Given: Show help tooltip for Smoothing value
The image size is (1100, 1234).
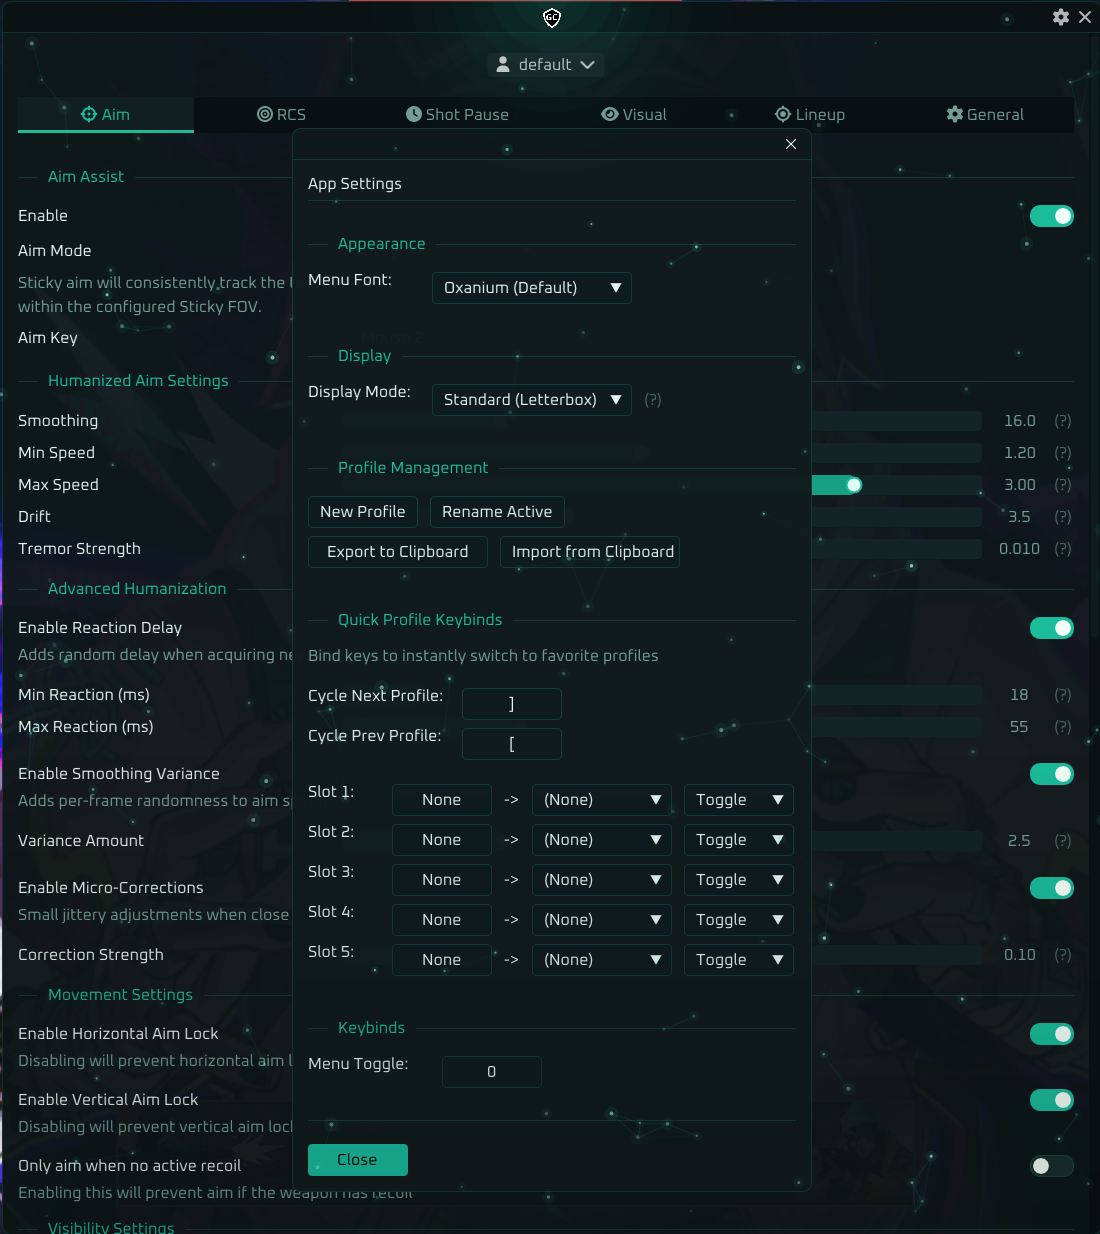Looking at the screenshot, I should pos(1063,421).
